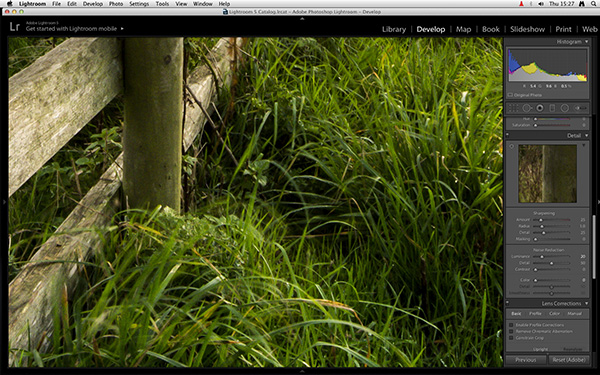Open the File menu
Screen dimensions: 600x375
pos(56,3)
